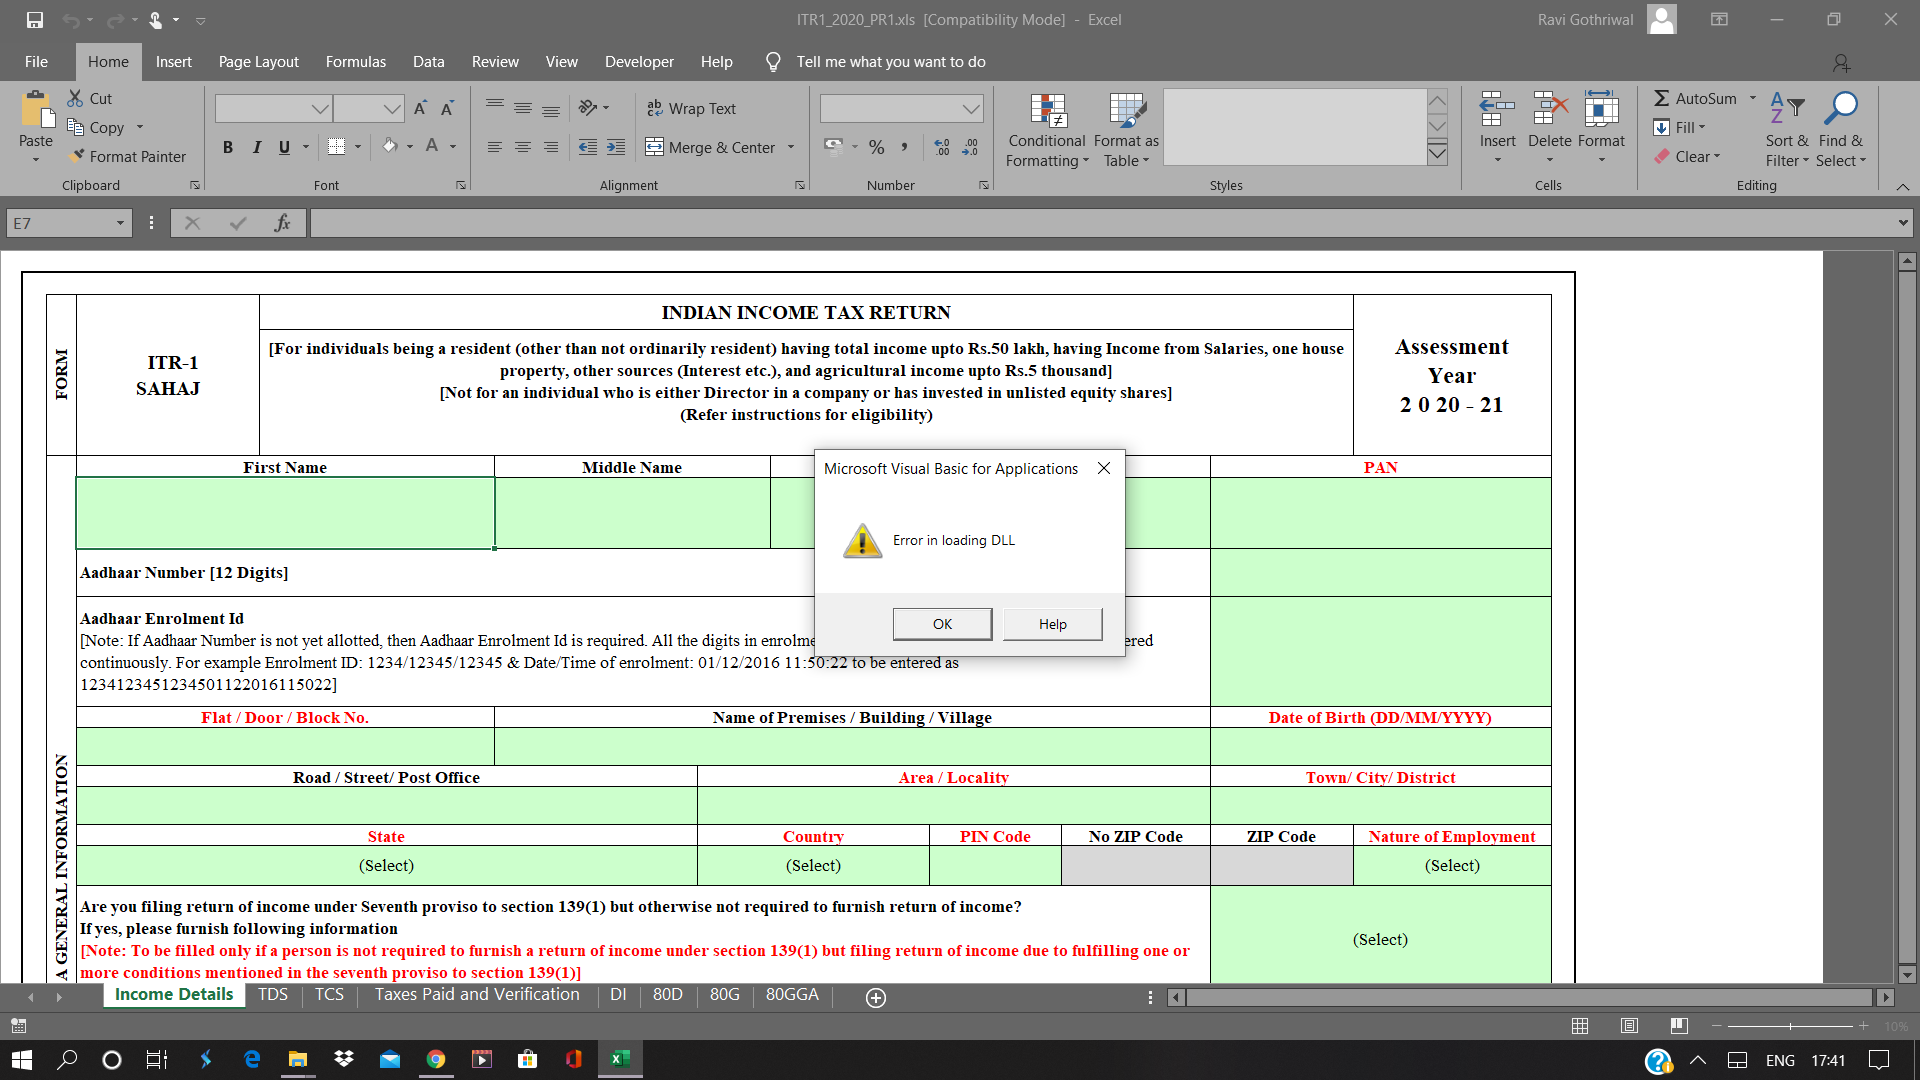Toggle Wrap Text on

coord(691,108)
